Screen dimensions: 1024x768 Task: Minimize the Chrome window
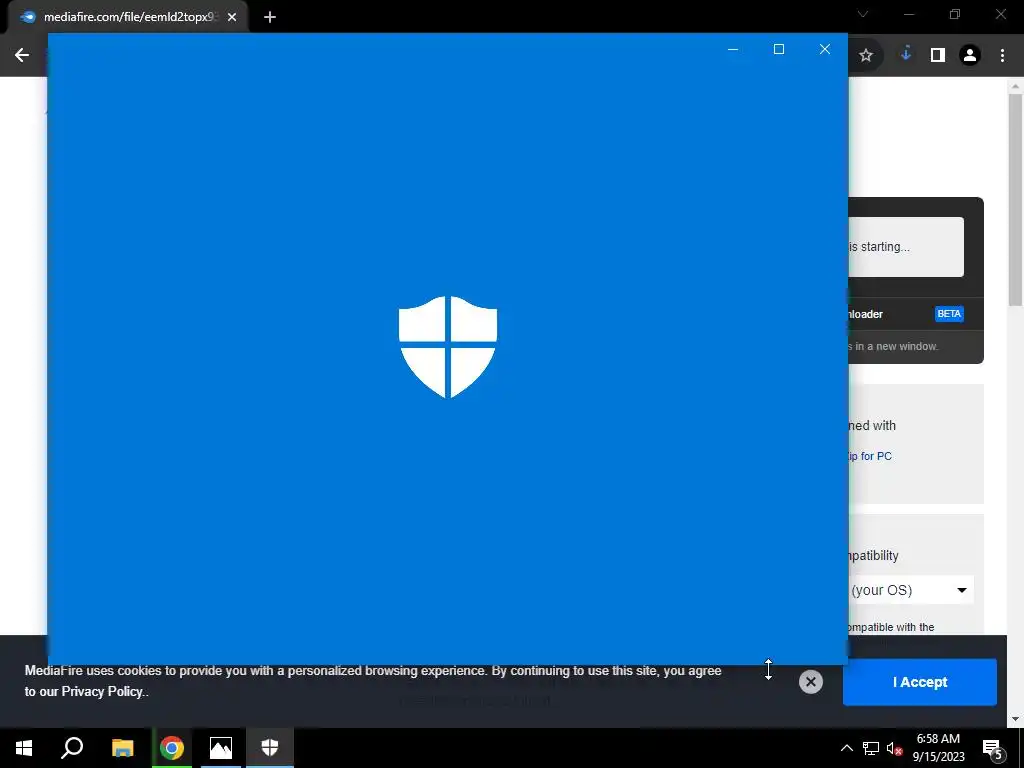pyautogui.click(x=909, y=14)
